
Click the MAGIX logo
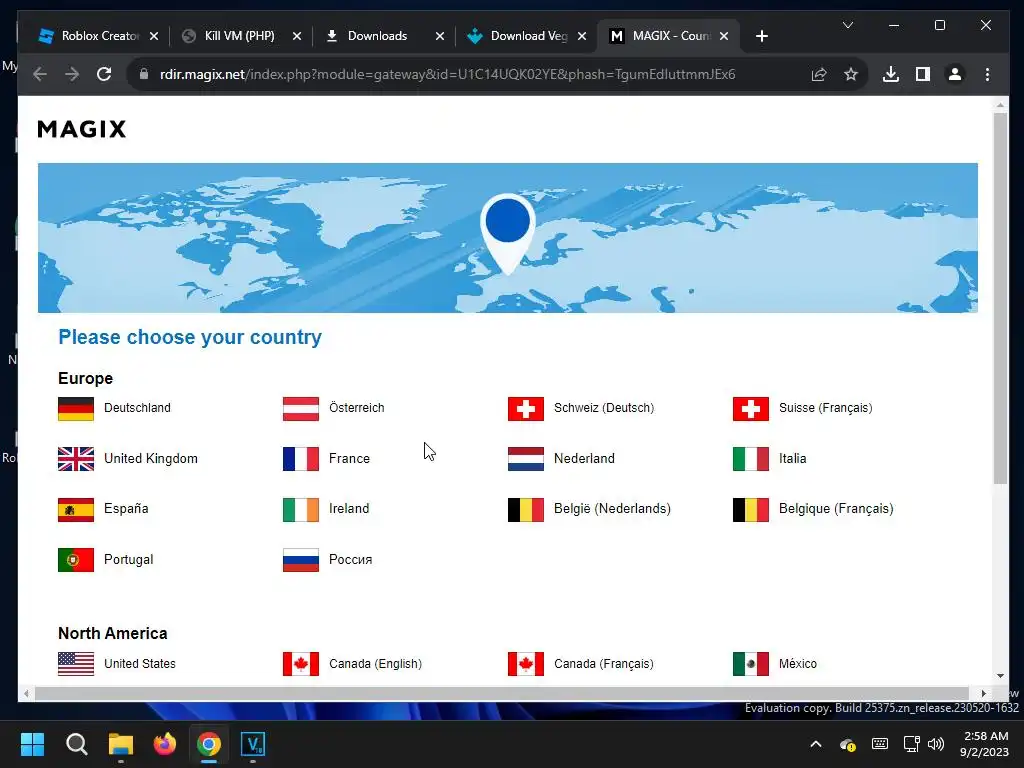(x=82, y=129)
